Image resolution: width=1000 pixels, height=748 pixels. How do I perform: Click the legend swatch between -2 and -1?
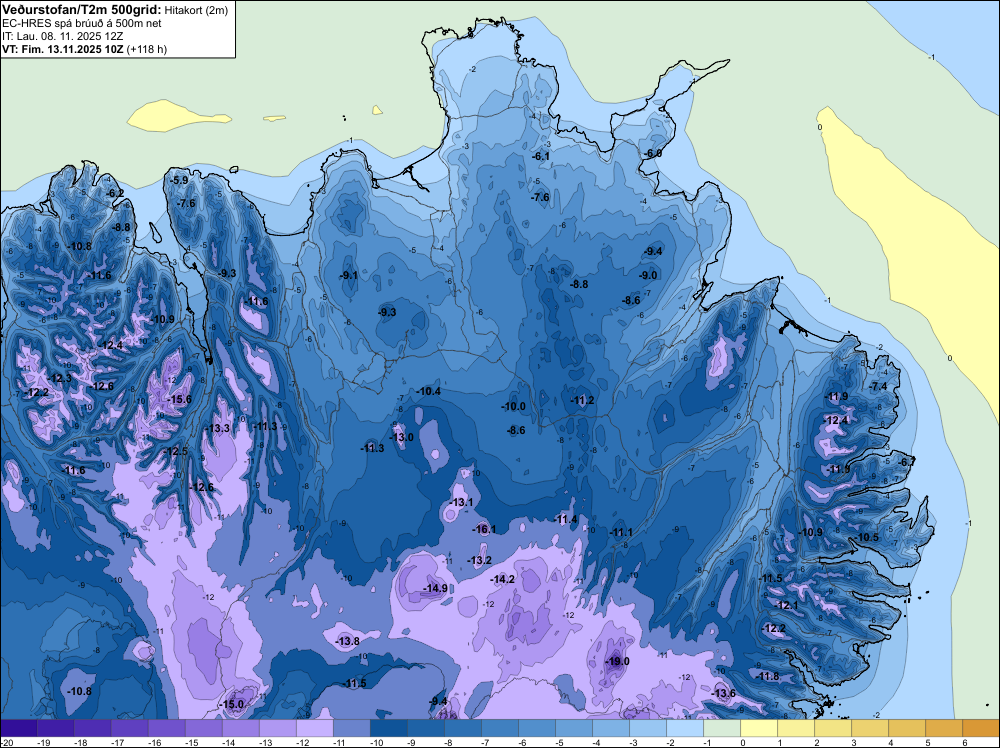(685, 728)
